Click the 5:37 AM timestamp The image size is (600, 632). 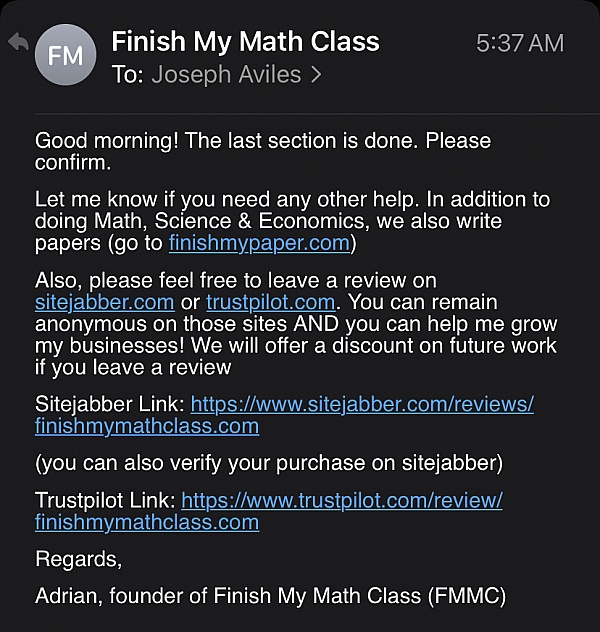[519, 43]
